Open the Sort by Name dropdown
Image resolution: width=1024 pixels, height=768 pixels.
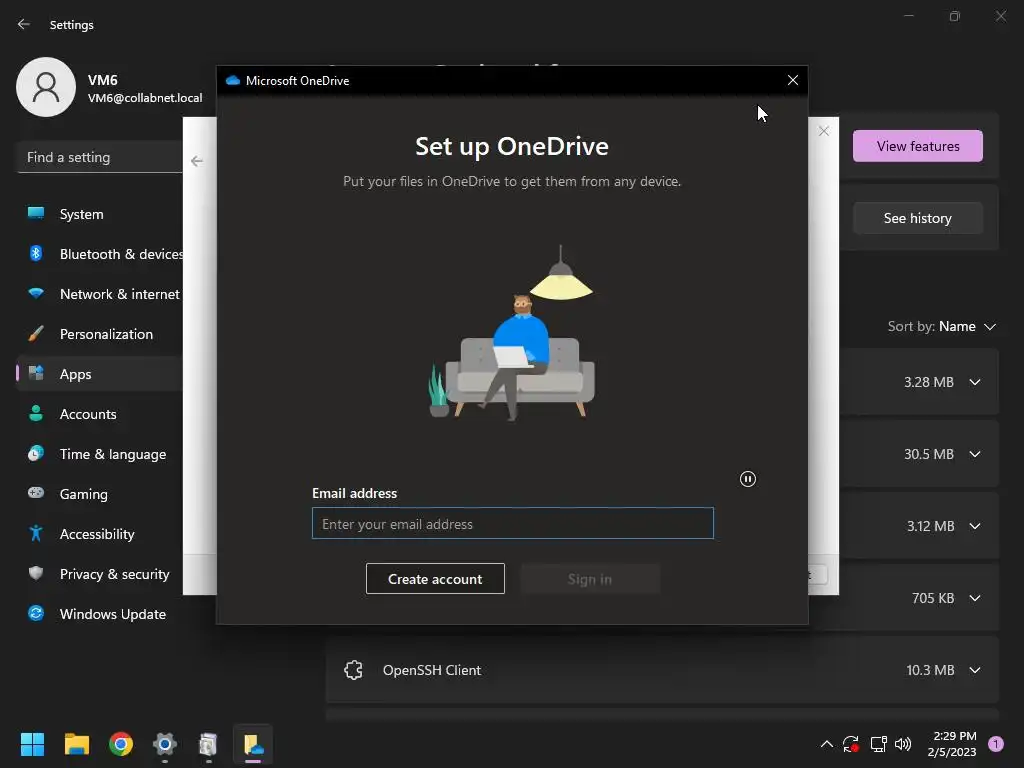[x=942, y=326]
